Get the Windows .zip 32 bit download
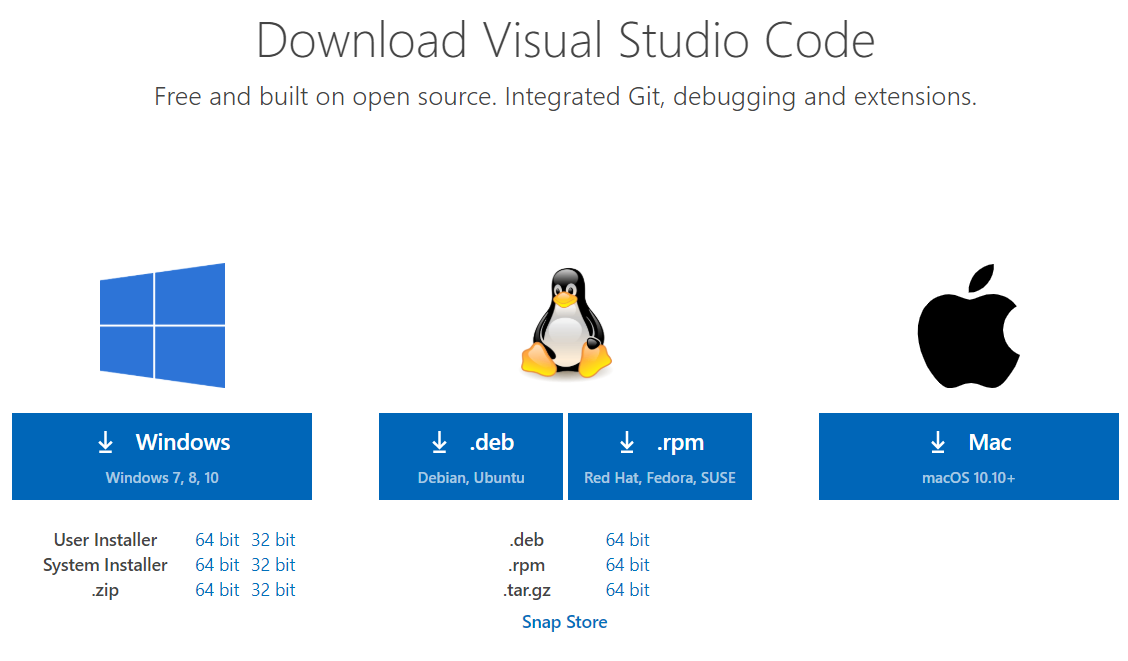1128x661 pixels. (x=273, y=590)
